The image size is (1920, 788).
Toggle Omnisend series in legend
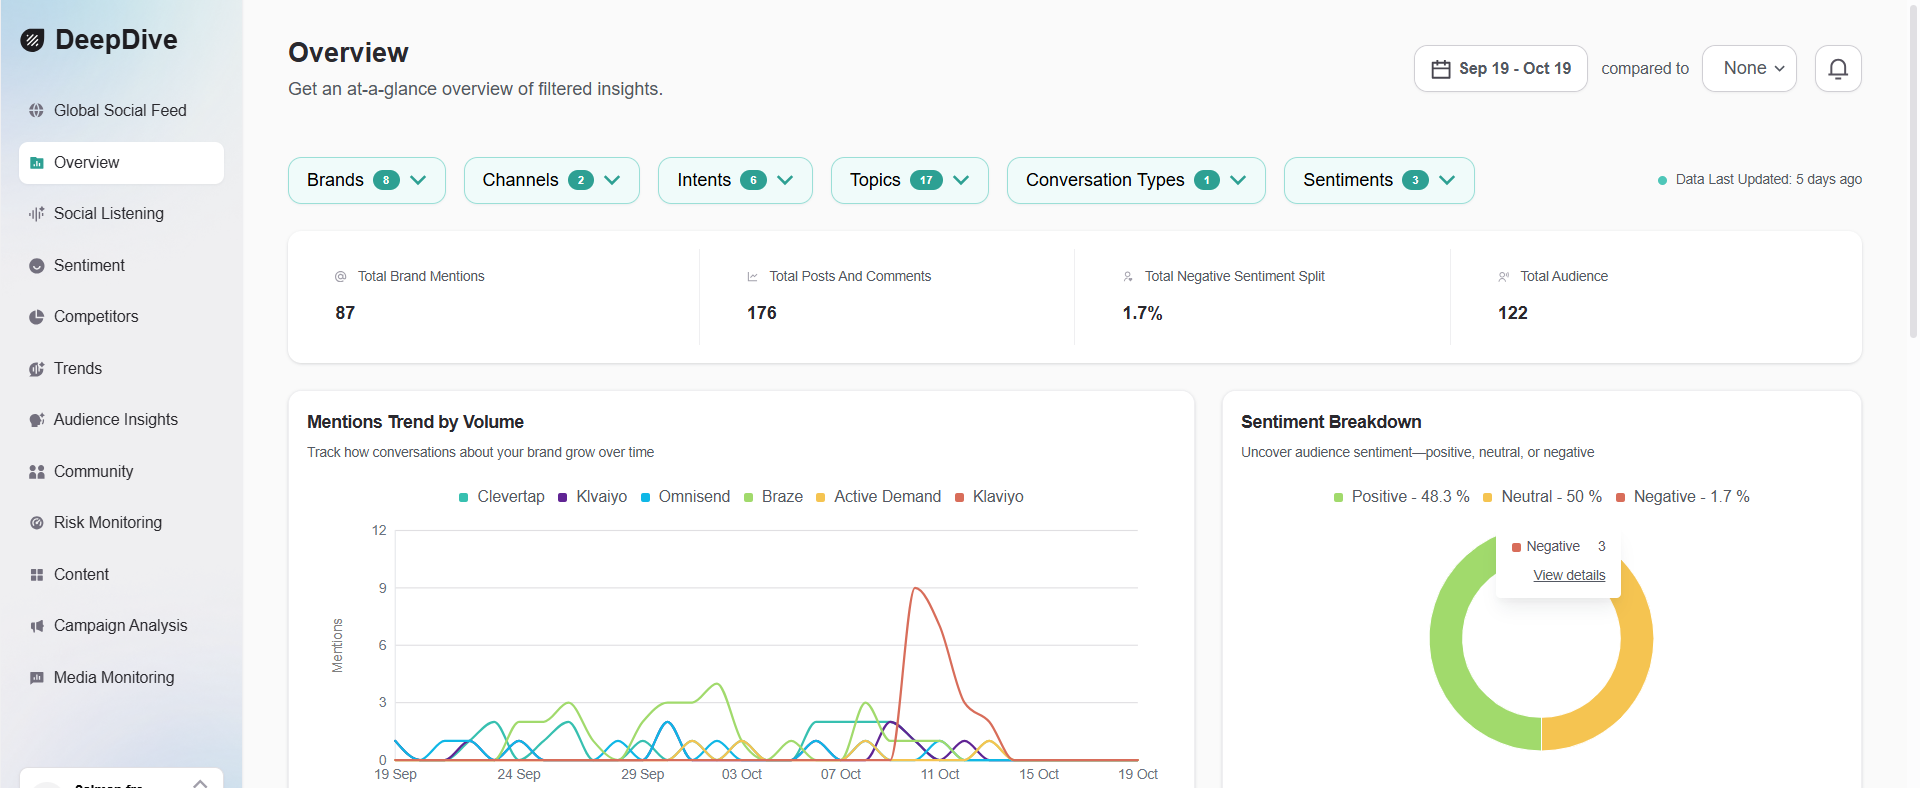click(x=685, y=497)
